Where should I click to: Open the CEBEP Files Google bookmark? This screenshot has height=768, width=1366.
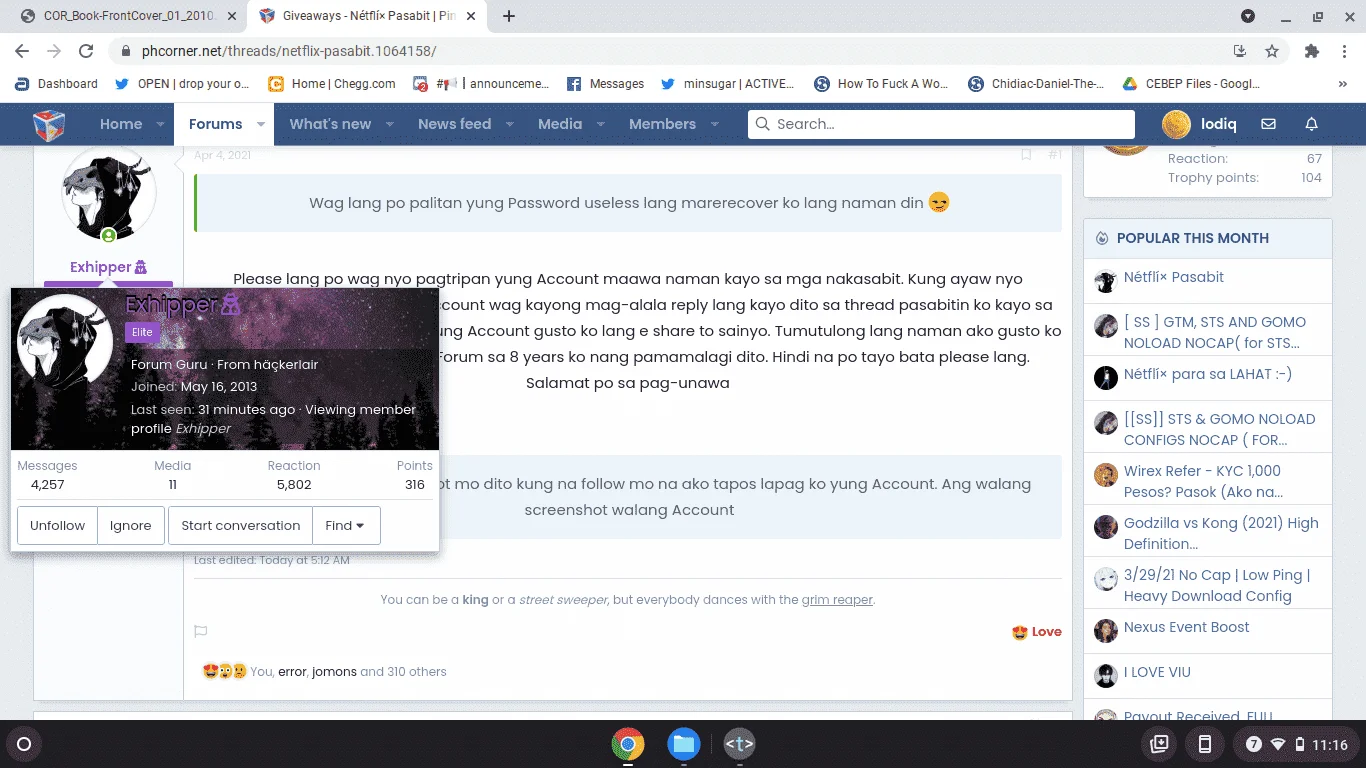pos(1191,84)
